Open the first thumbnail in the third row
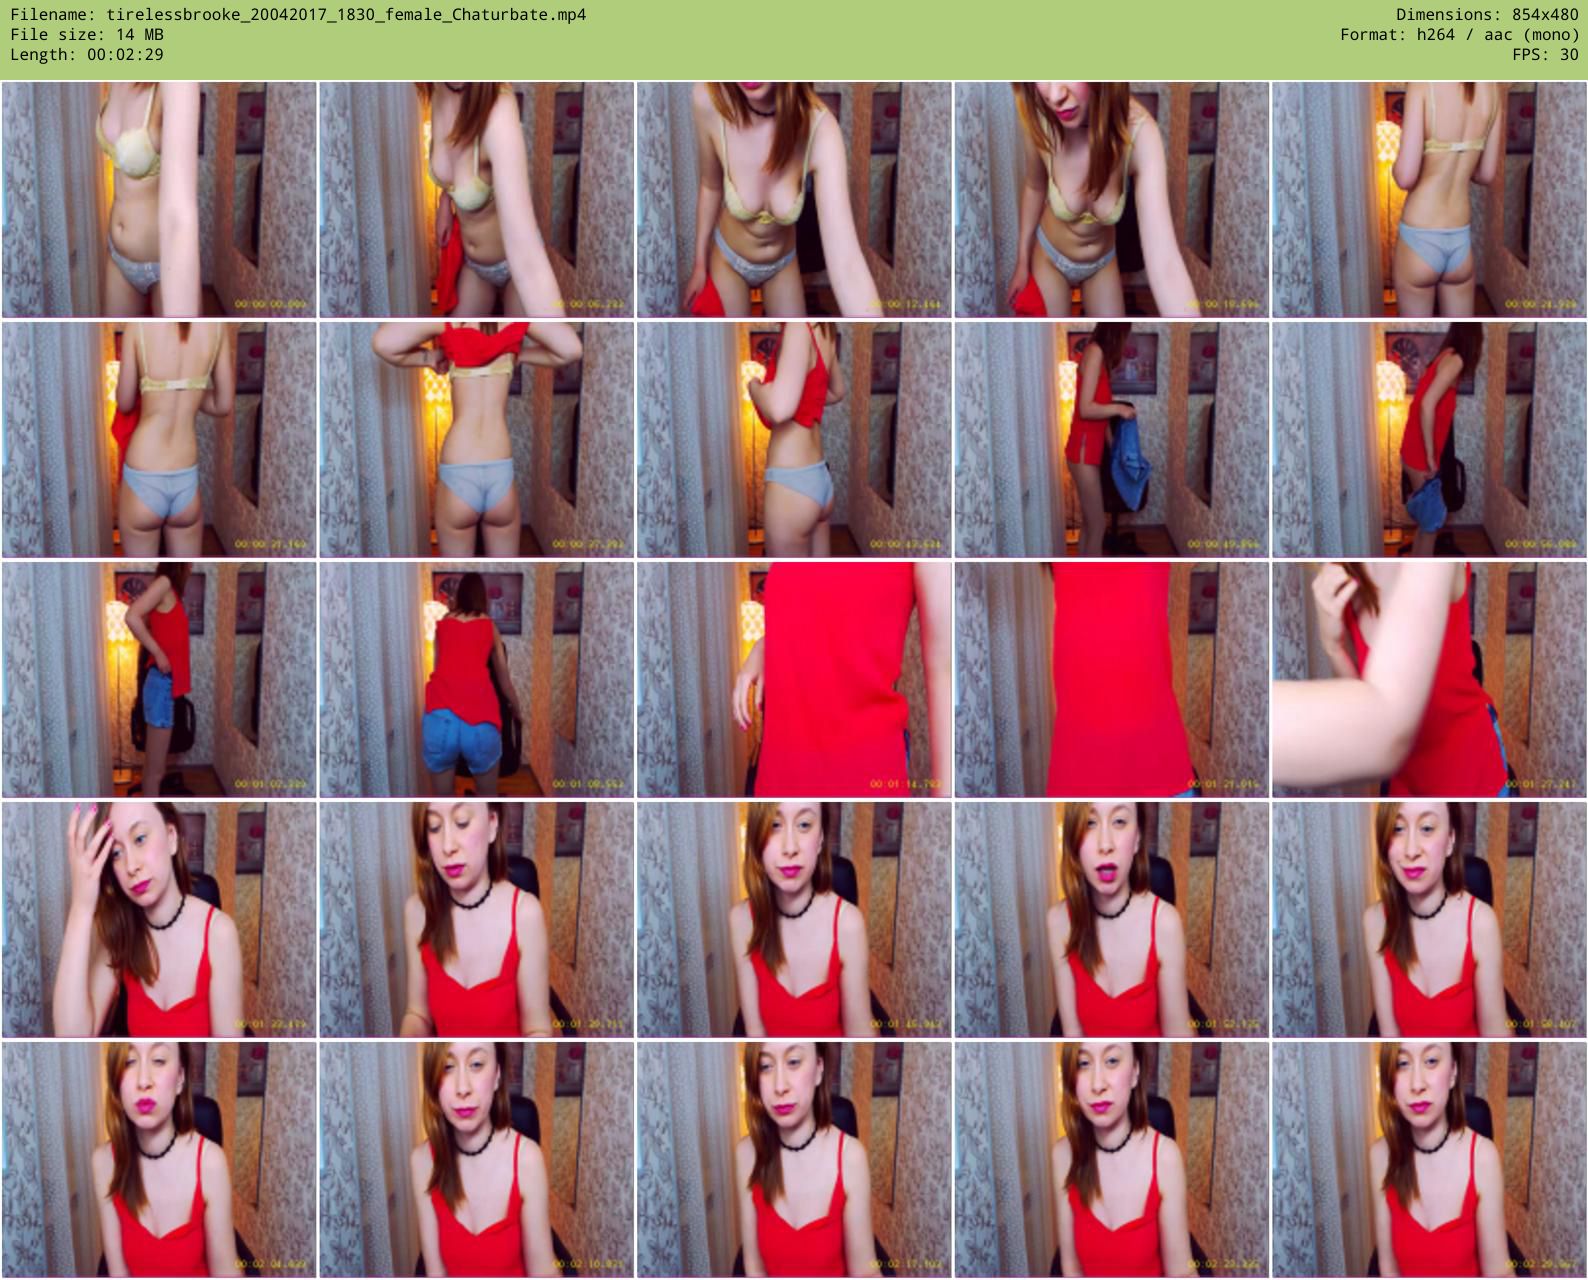The image size is (1588, 1280). point(159,680)
